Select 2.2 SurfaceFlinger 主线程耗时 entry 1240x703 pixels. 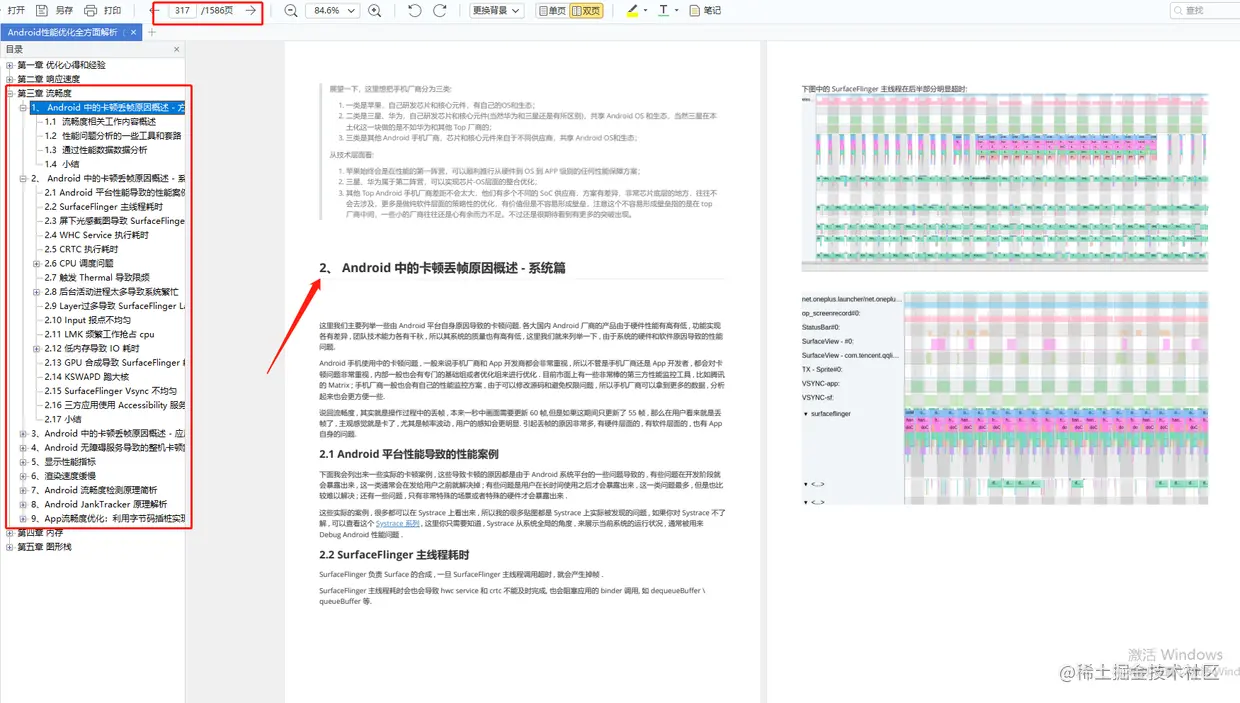coord(104,207)
